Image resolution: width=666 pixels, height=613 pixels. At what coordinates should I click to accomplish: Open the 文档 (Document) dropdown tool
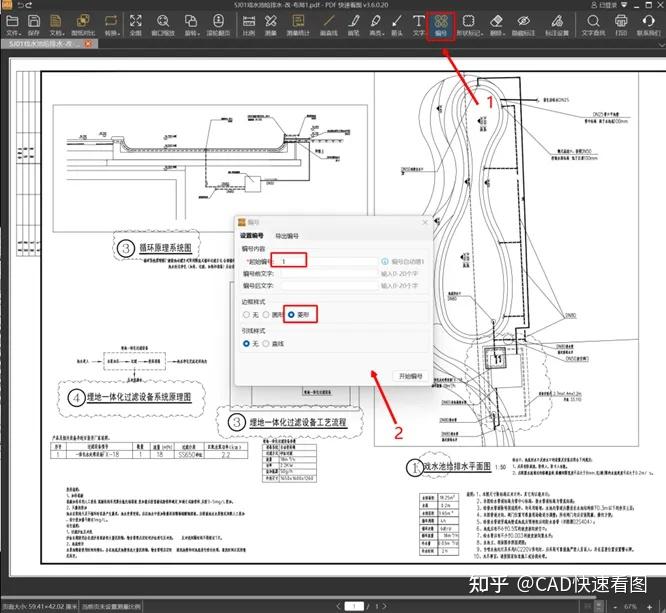[x=56, y=25]
